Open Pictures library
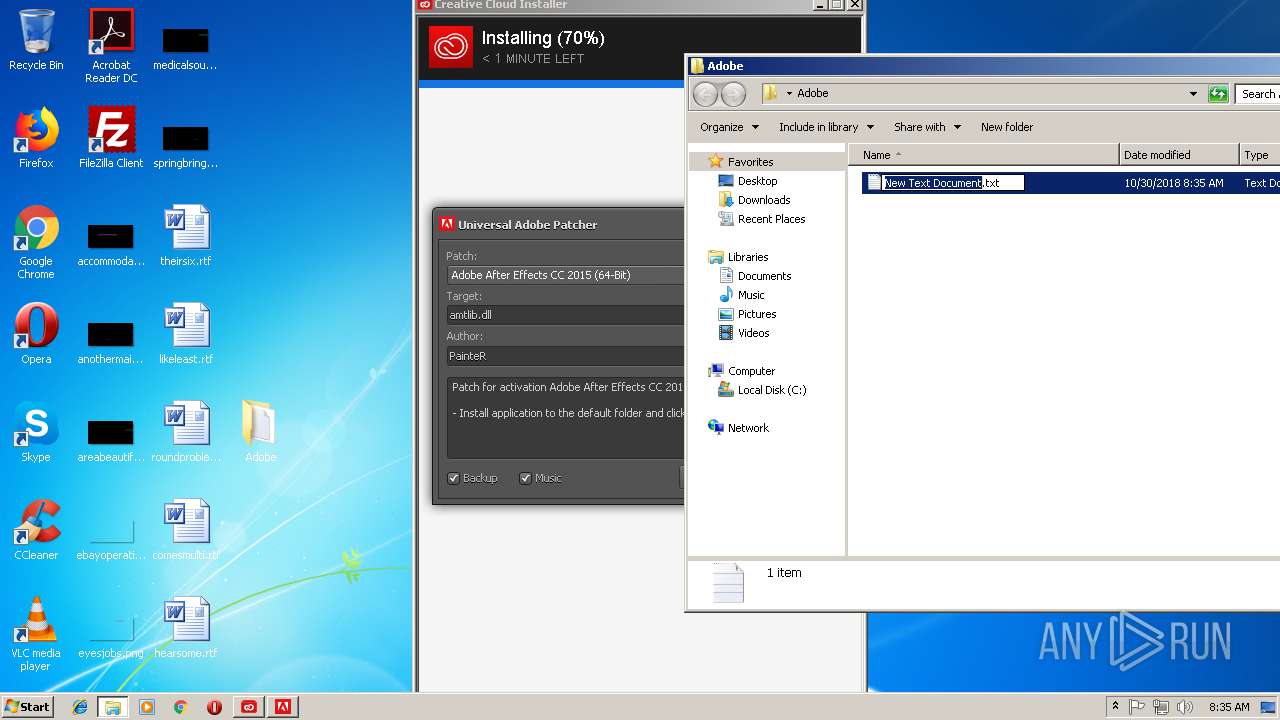The image size is (1280, 720). pyautogui.click(x=757, y=314)
